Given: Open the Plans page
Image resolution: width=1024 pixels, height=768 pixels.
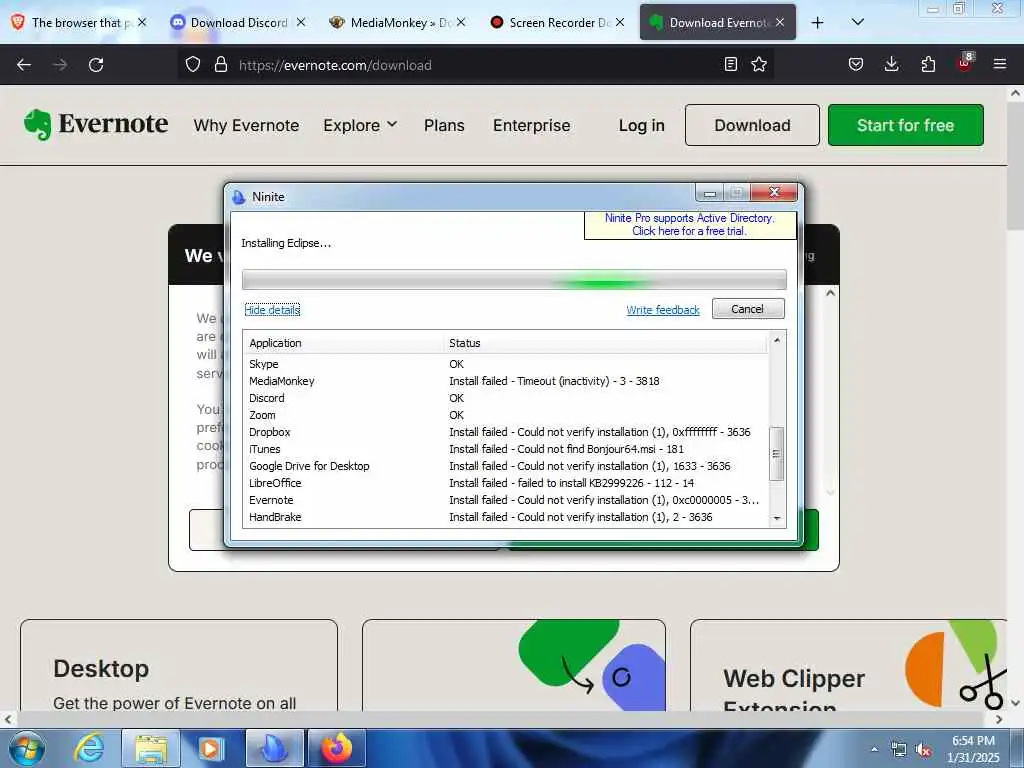Looking at the screenshot, I should coord(444,125).
